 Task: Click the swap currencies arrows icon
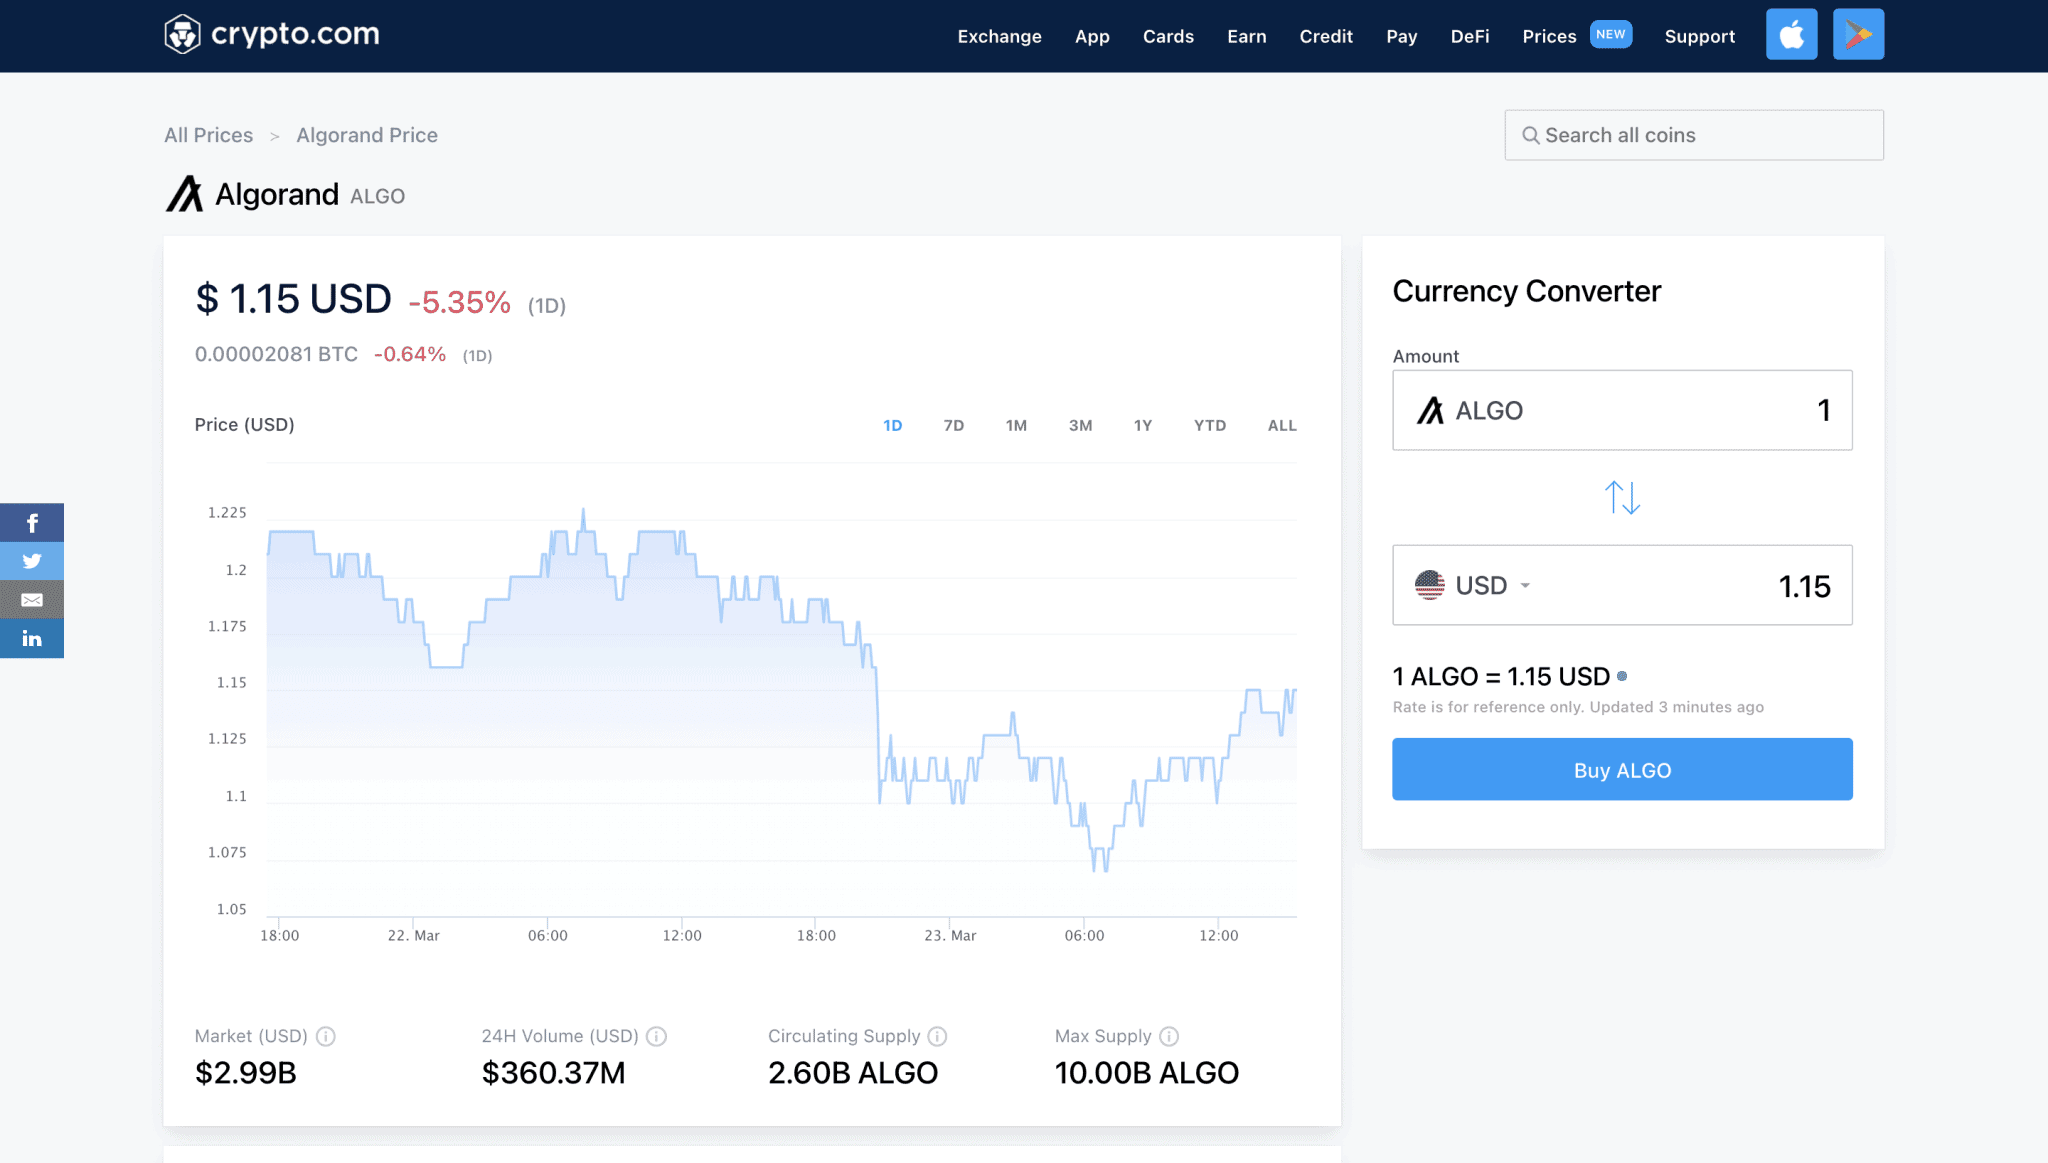(1622, 497)
